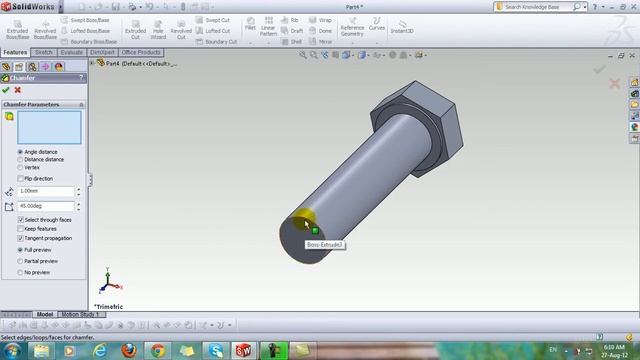Click the edge selection list box
The height and width of the screenshot is (360, 640).
pos(49,127)
